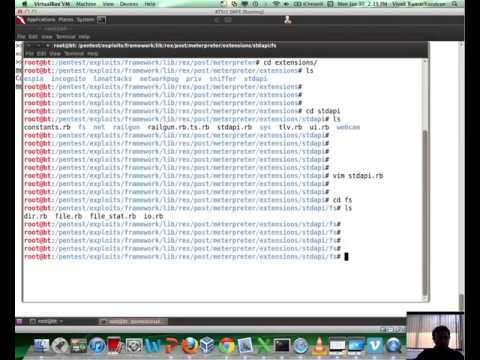Image resolution: width=480 pixels, height=360 pixels.
Task: Select root@bt terminal in the taskbar
Action: (47, 321)
